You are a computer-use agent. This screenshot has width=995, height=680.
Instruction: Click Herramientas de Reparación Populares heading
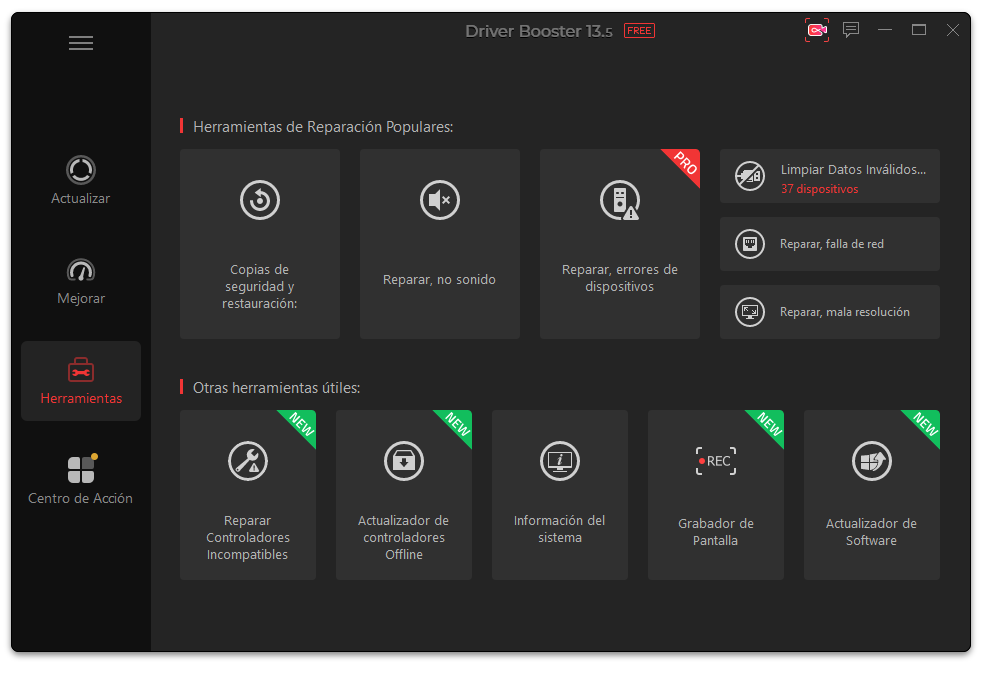tap(323, 127)
